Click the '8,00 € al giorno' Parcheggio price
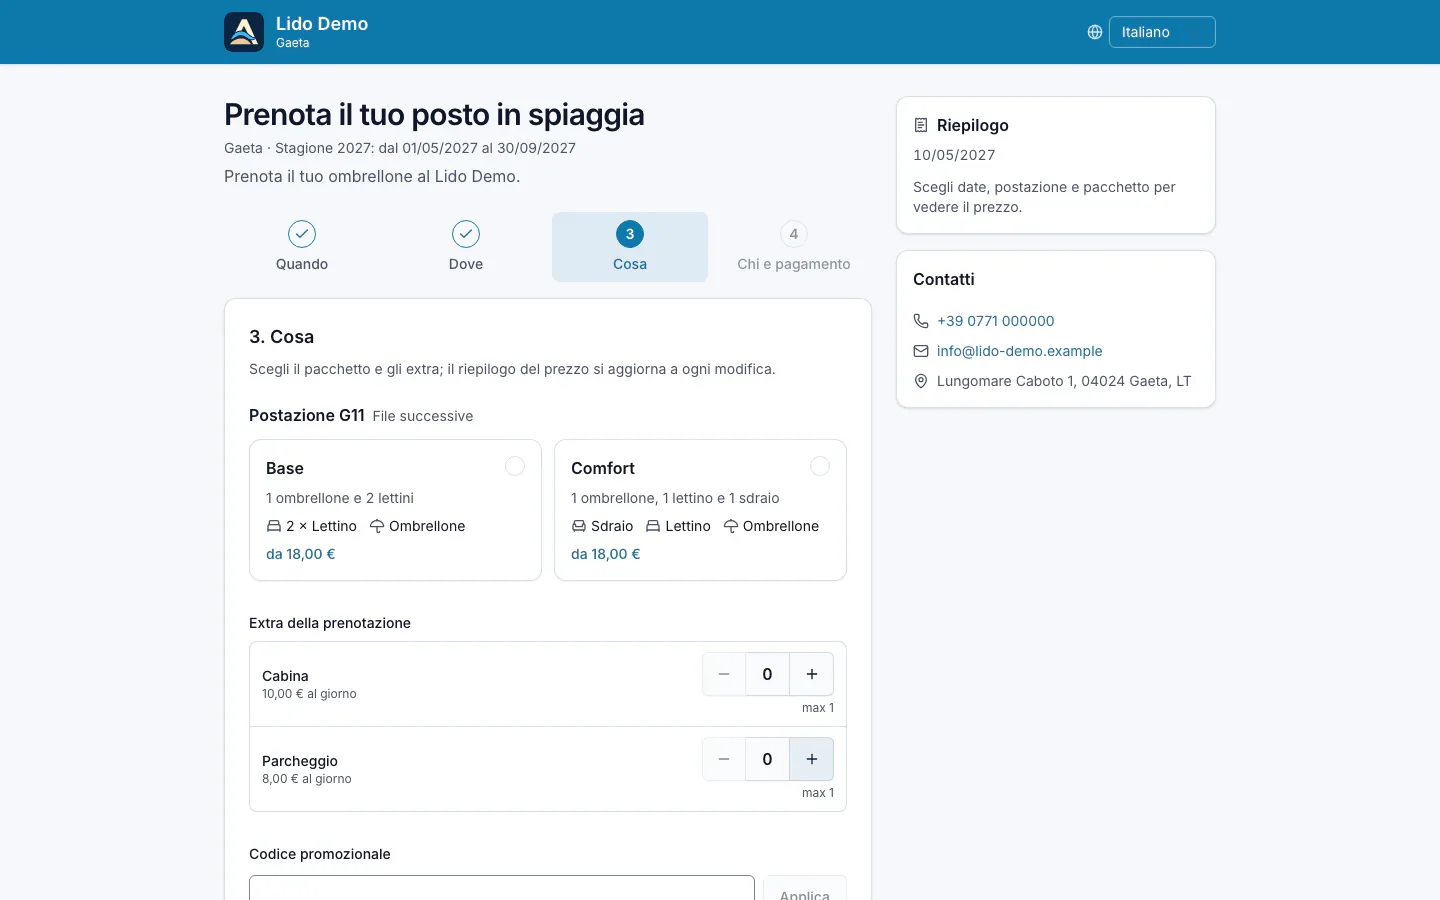This screenshot has width=1440, height=900. point(307,779)
